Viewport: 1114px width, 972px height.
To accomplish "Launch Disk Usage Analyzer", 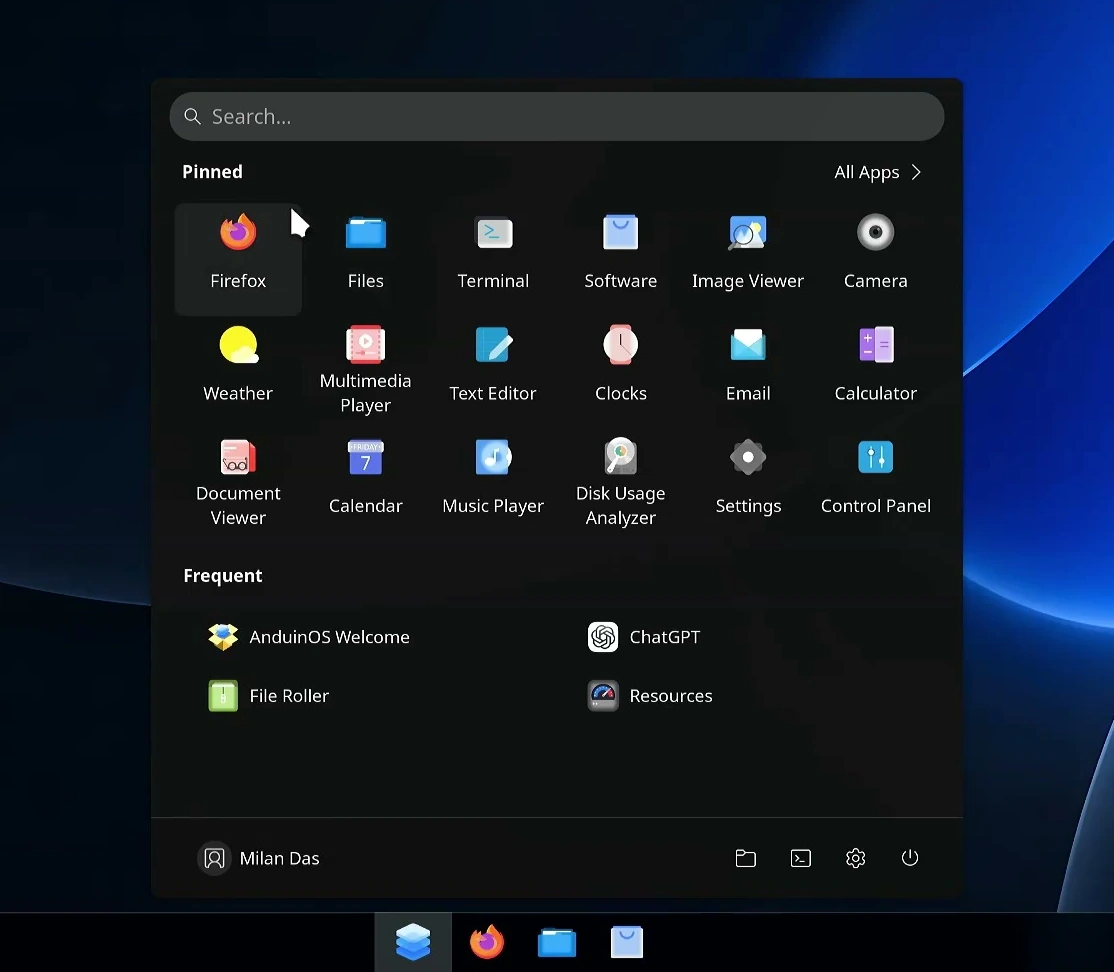I will tap(620, 484).
